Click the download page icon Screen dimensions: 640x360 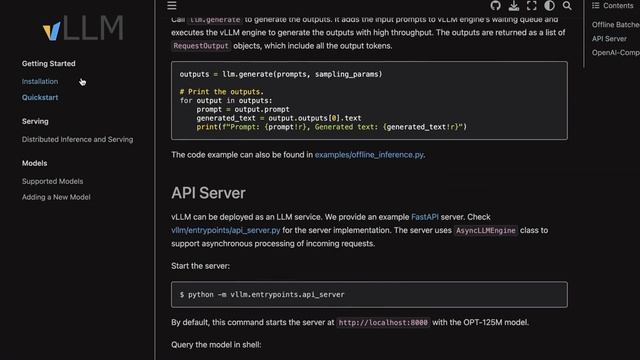[x=514, y=5]
